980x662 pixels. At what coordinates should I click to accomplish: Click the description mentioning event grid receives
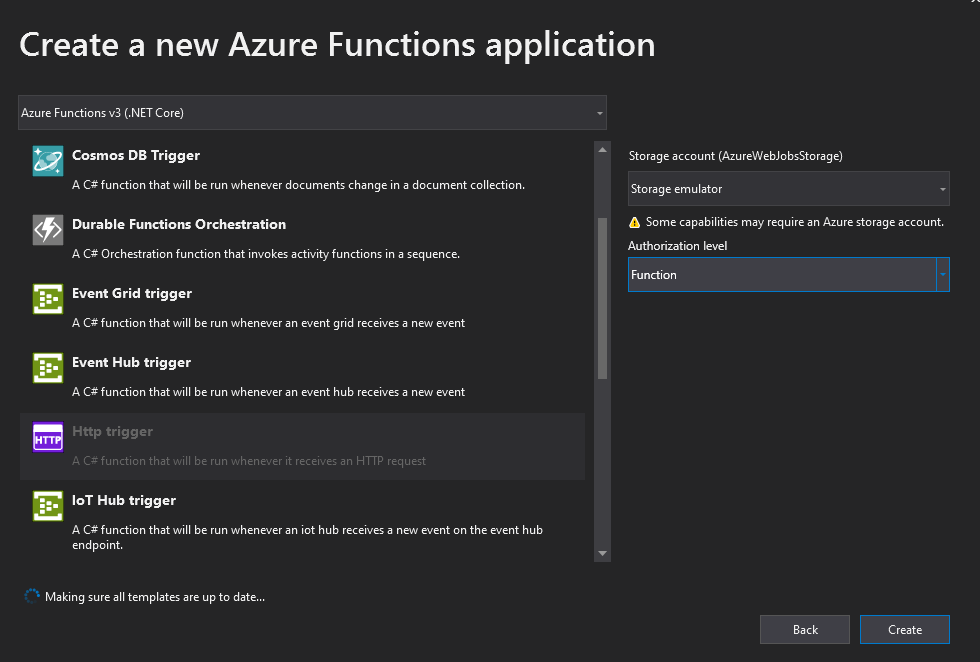pyautogui.click(x=268, y=323)
